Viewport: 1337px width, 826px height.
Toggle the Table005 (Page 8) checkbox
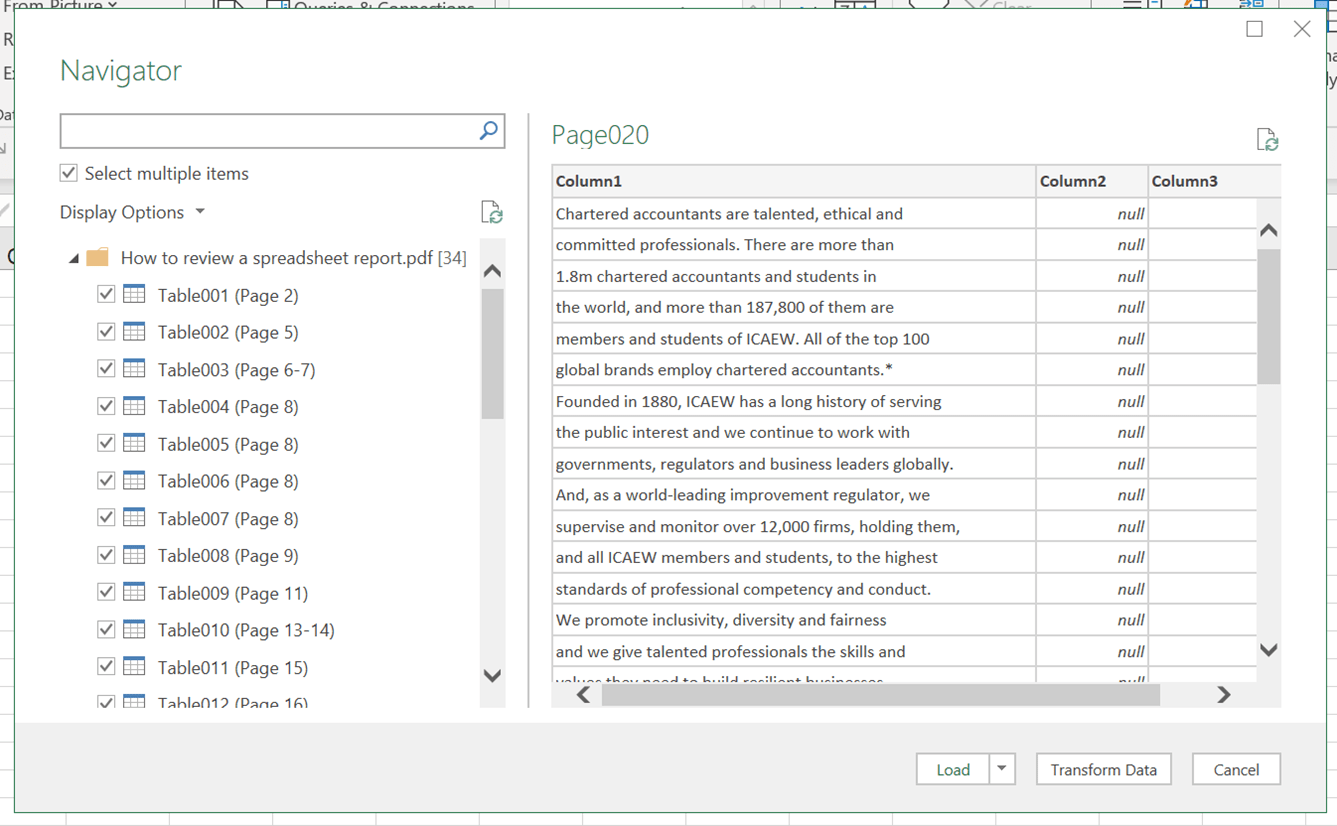point(106,443)
